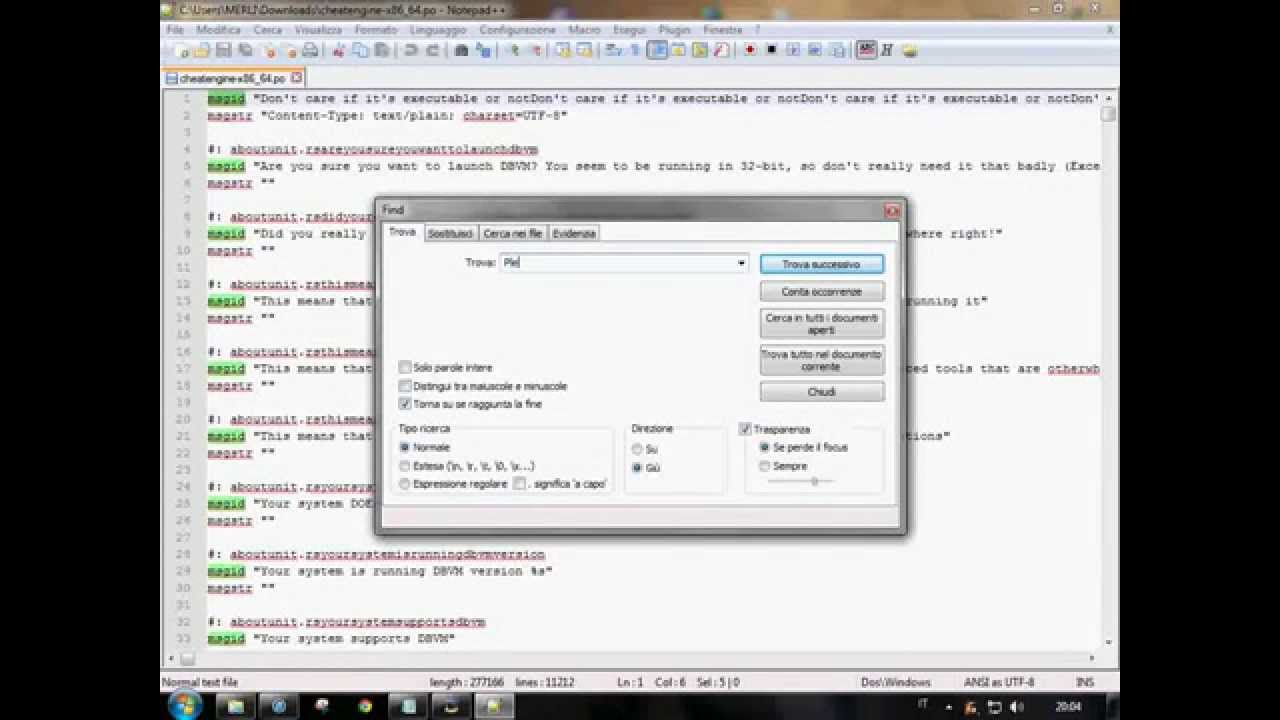Click the Paste toolbar icon
Viewport: 1280px width, 720px height.
tap(380, 50)
